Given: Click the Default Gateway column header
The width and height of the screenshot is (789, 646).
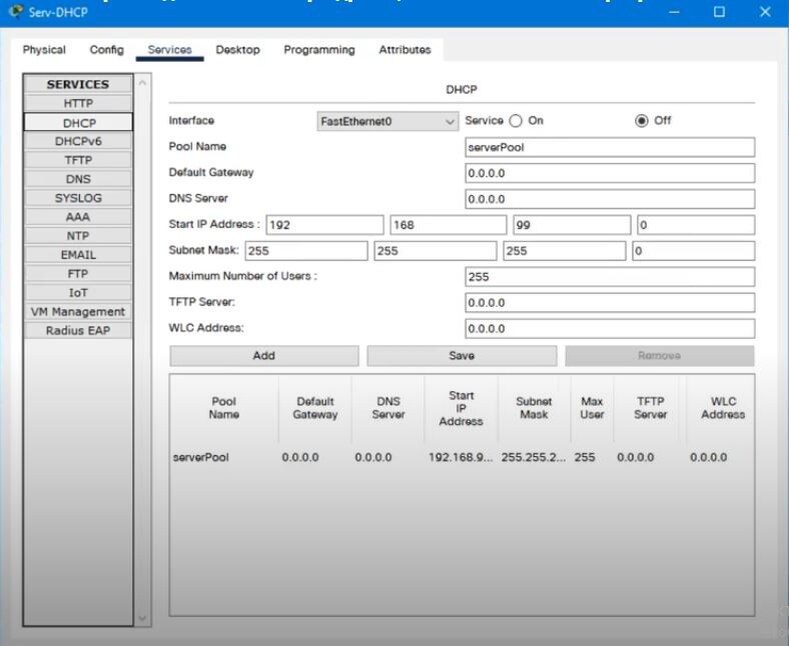Looking at the screenshot, I should click(x=315, y=408).
